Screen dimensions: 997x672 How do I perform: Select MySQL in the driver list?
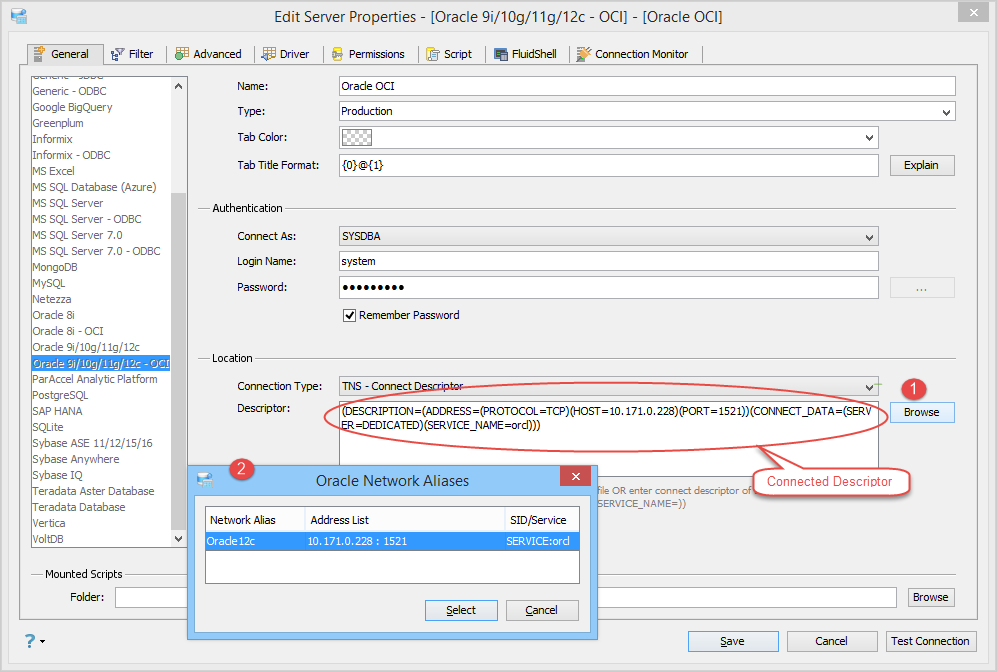[x=49, y=284]
